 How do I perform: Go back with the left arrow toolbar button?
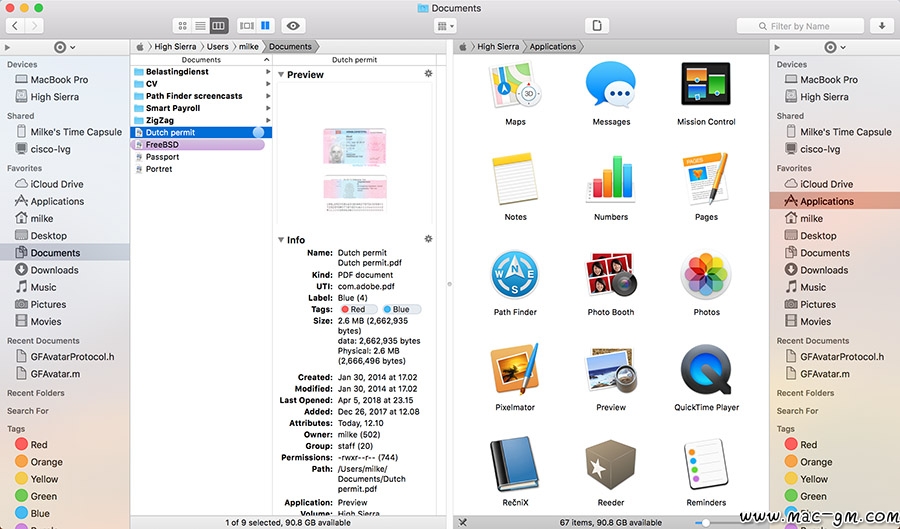point(15,26)
